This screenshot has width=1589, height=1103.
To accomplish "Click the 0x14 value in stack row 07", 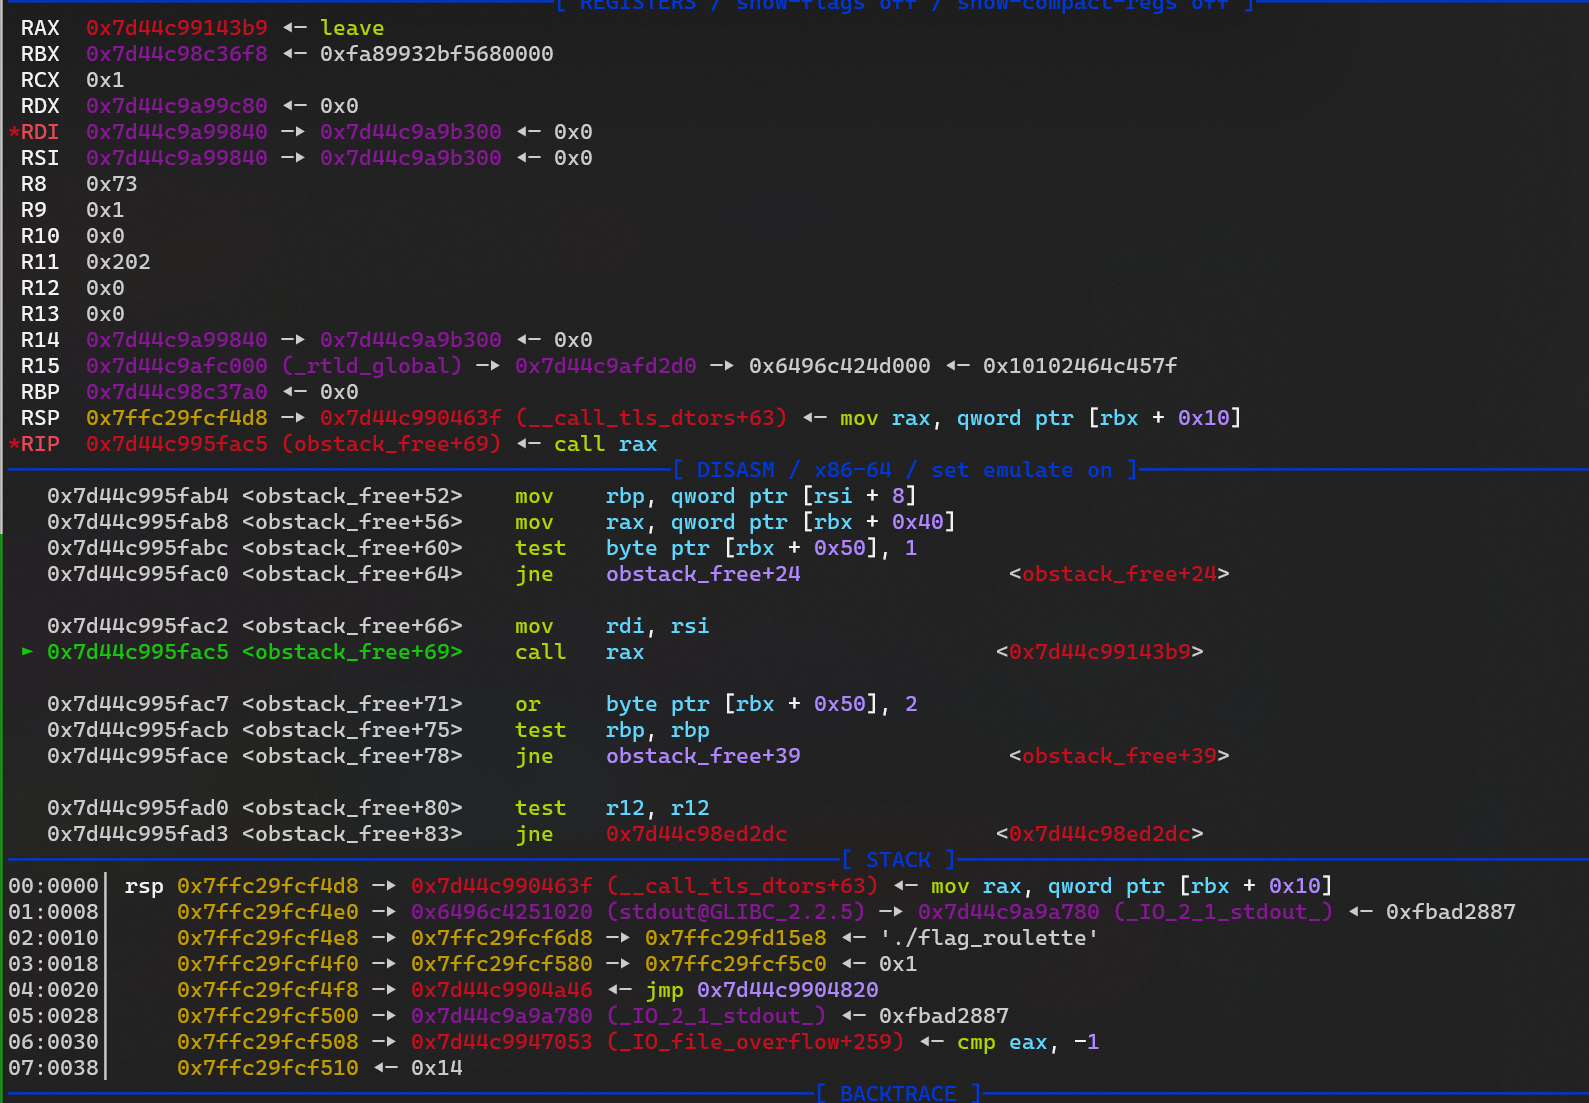I will coord(437,1068).
